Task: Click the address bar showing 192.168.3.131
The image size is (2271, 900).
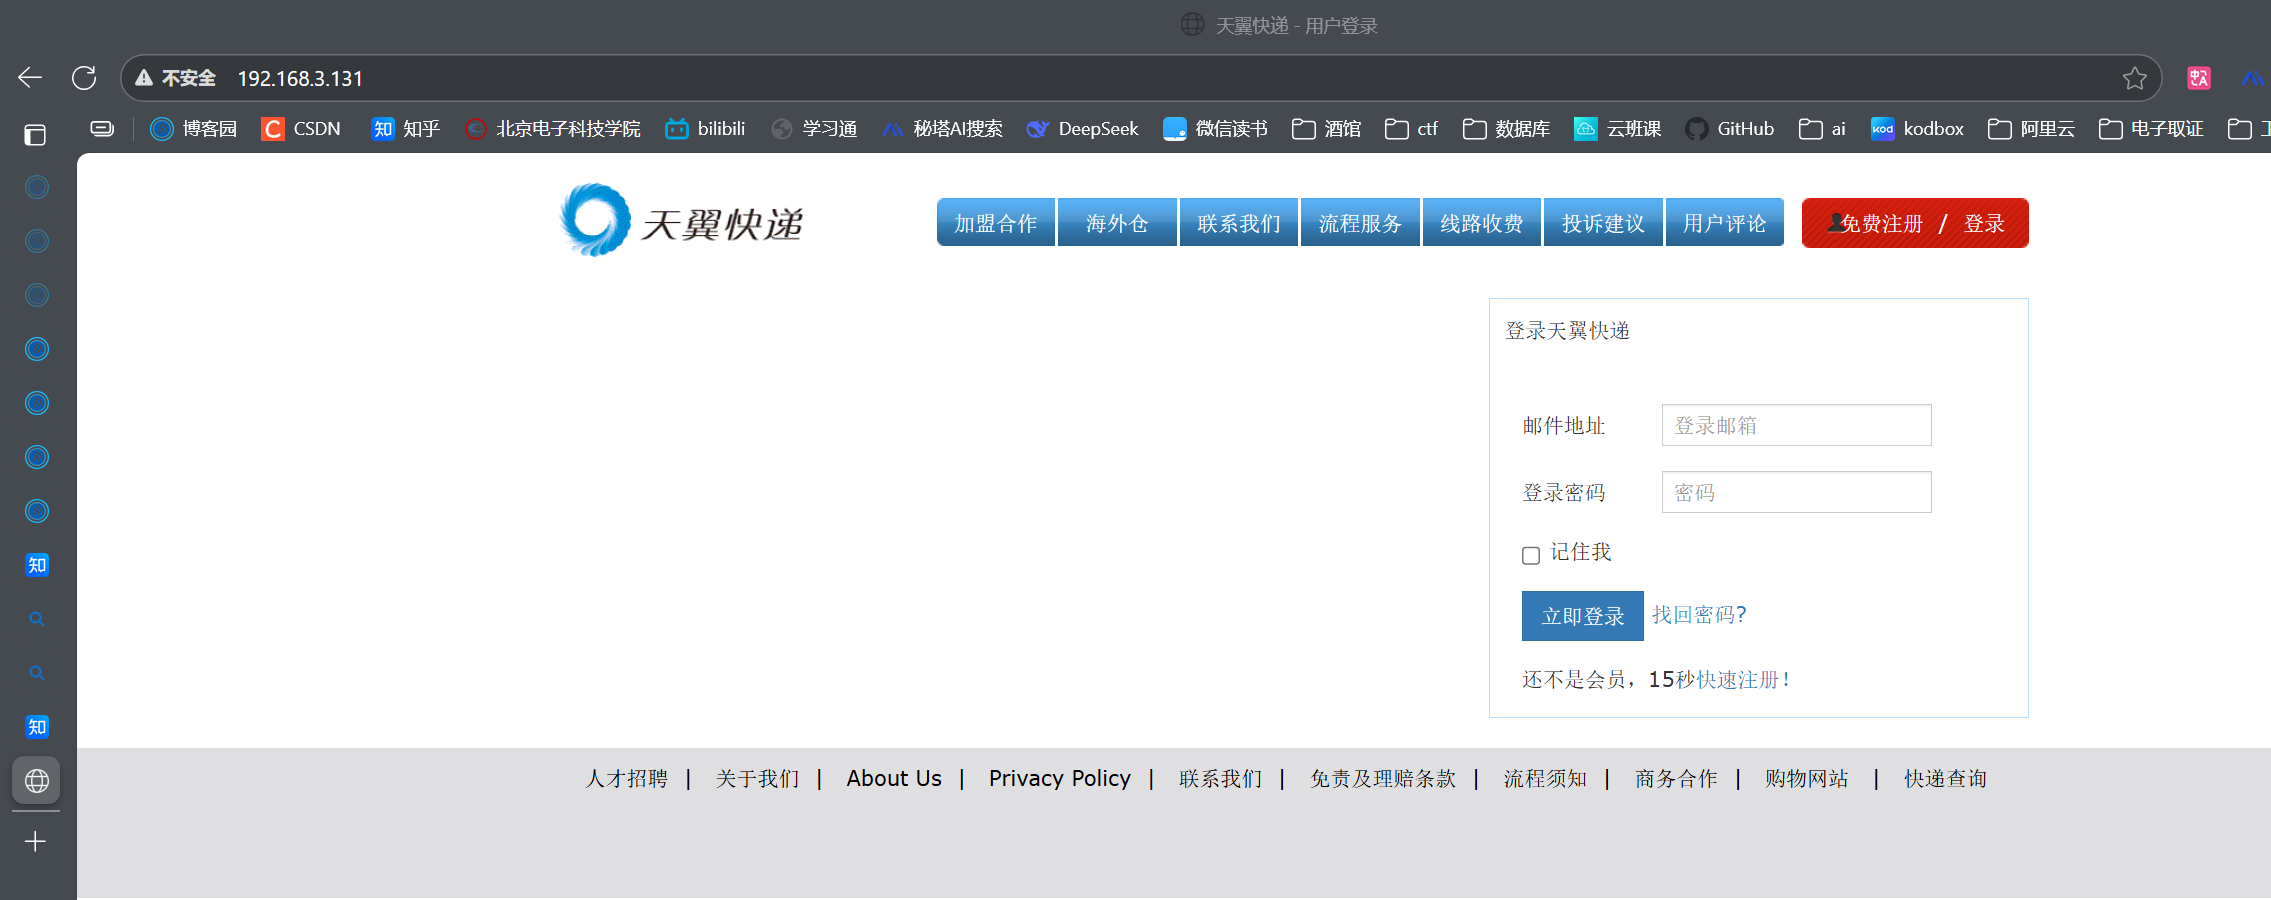Action: click(x=1141, y=78)
